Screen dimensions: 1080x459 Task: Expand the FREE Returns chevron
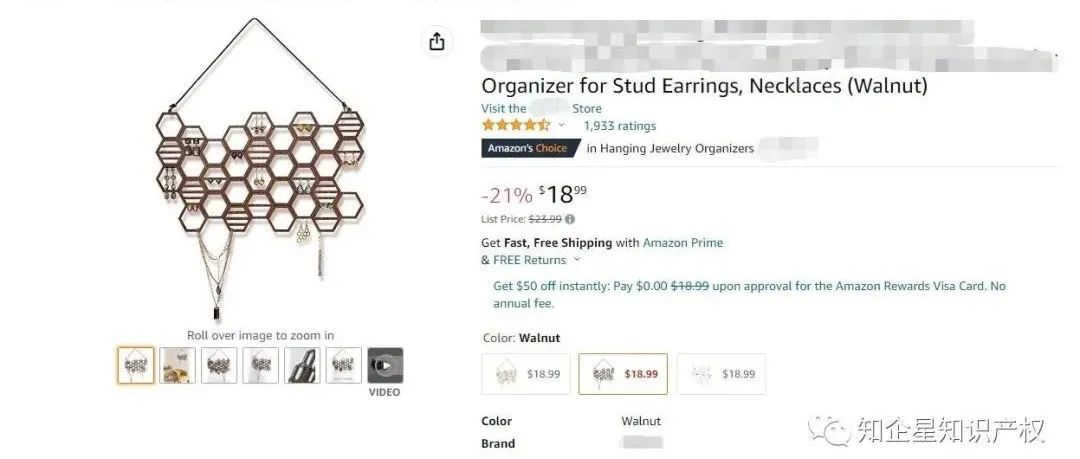point(577,260)
